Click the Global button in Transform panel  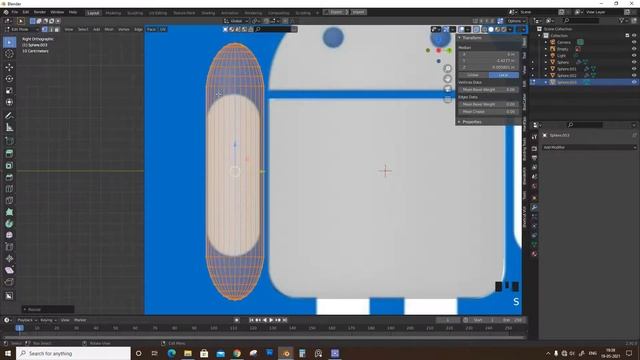pyautogui.click(x=473, y=75)
